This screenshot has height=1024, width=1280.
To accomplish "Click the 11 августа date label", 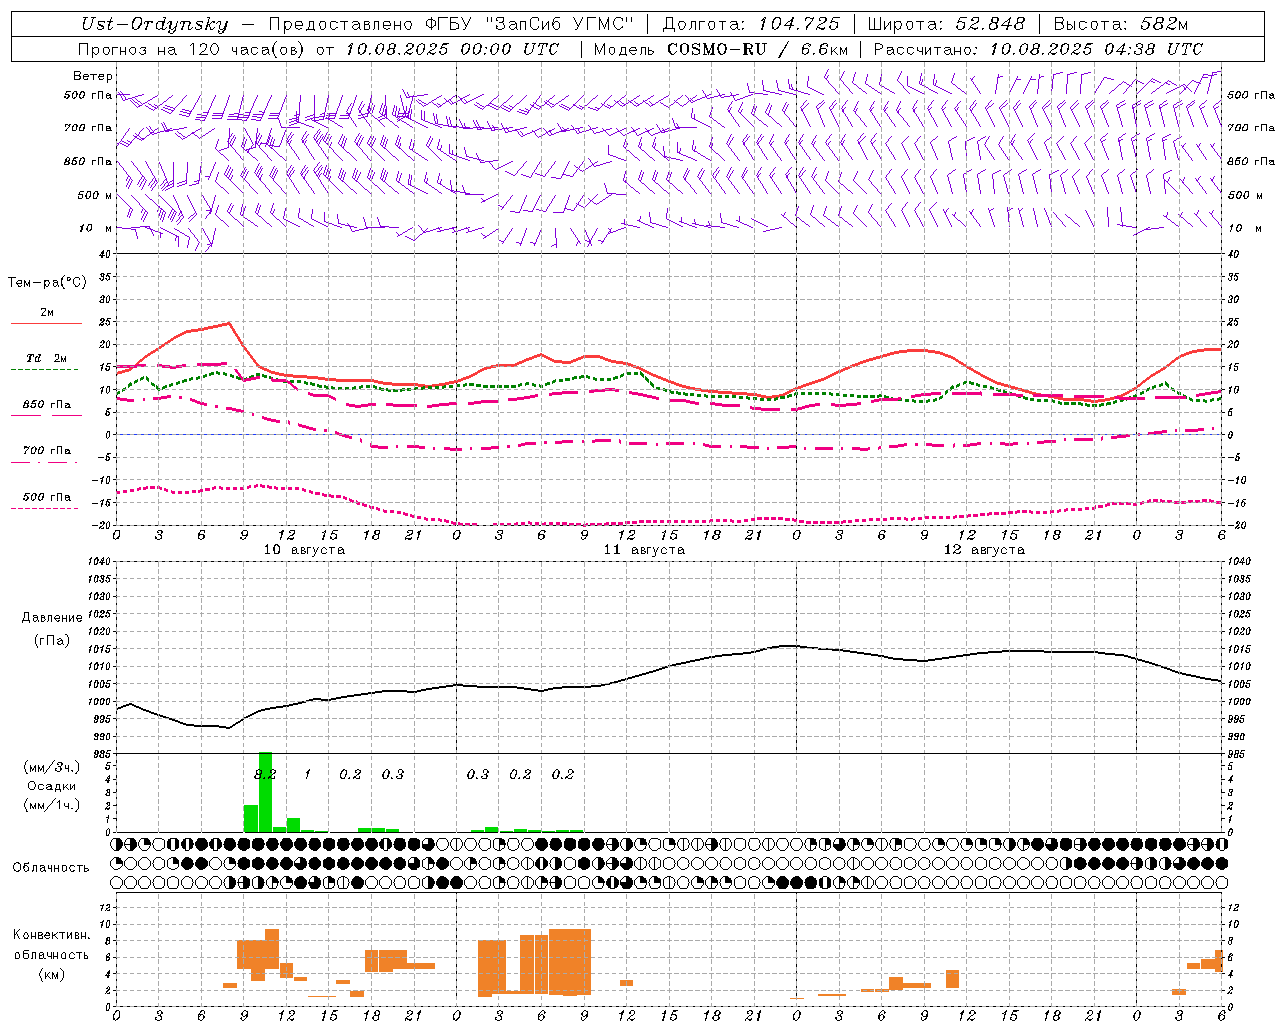I will point(644,550).
